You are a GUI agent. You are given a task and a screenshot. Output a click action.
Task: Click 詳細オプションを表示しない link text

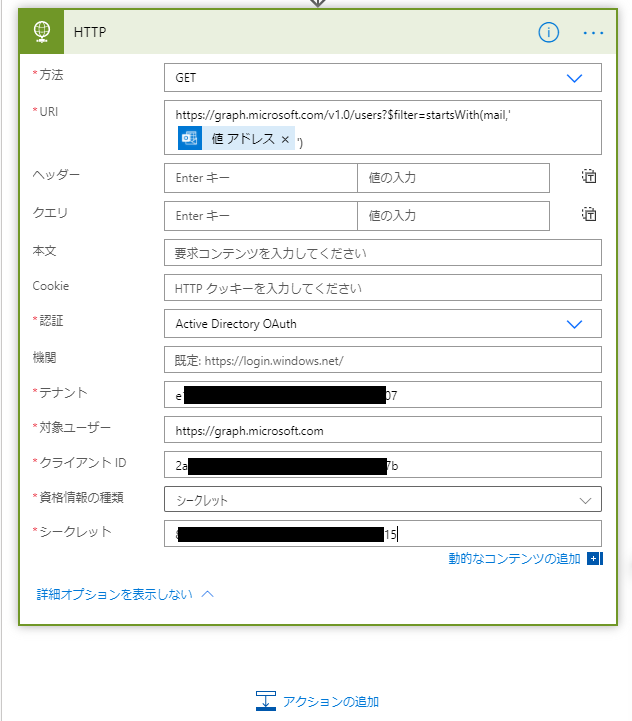point(115,594)
